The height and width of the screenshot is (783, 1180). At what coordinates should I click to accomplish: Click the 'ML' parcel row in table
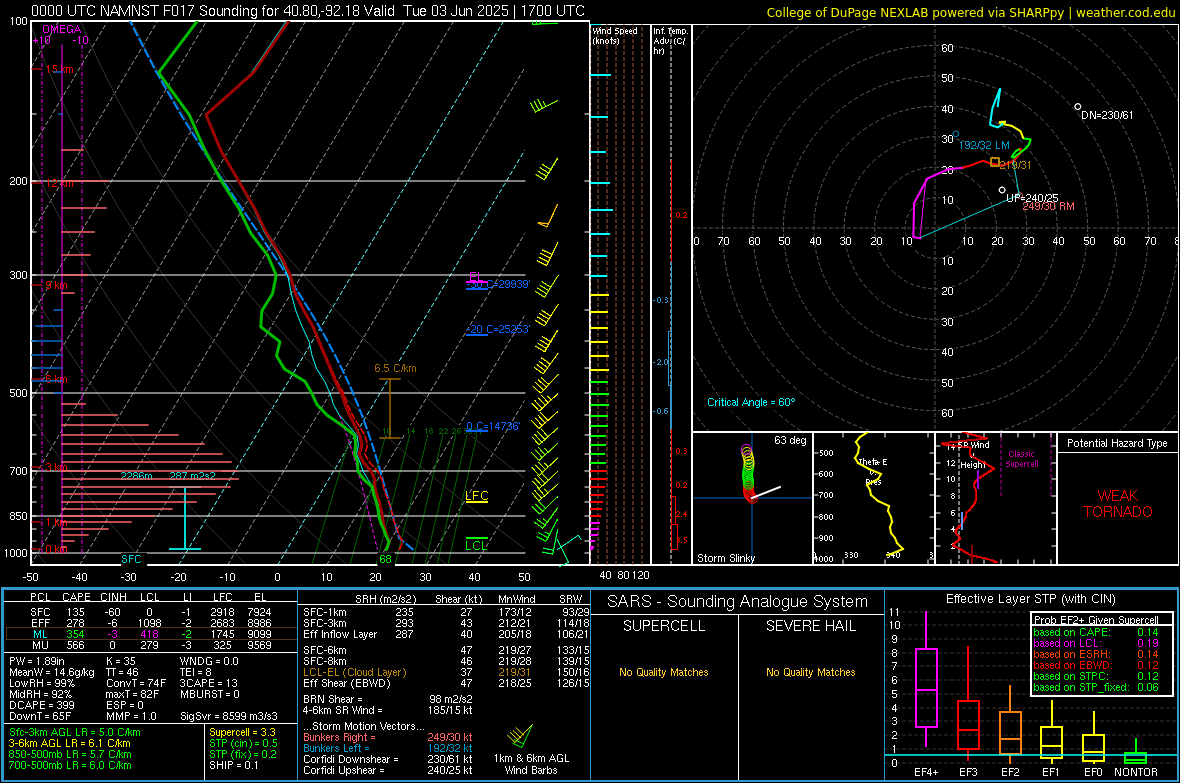pos(150,634)
